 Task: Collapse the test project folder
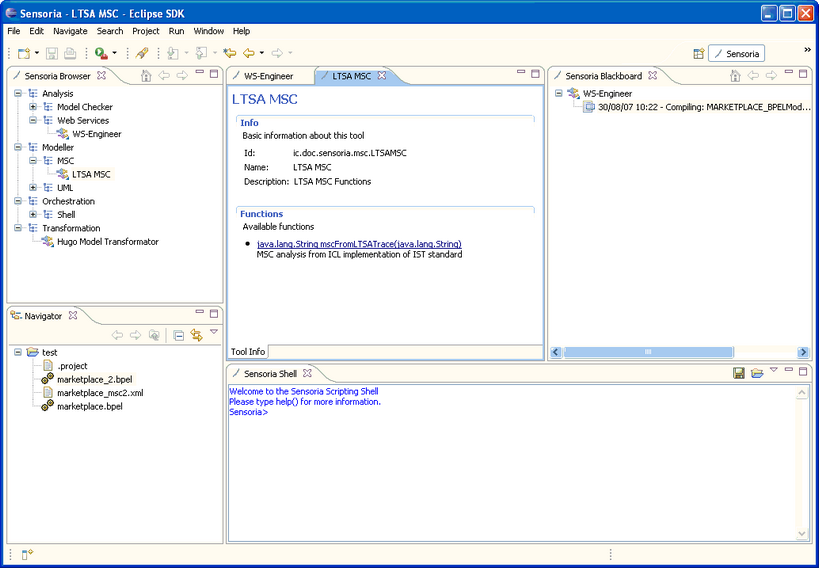point(18,353)
